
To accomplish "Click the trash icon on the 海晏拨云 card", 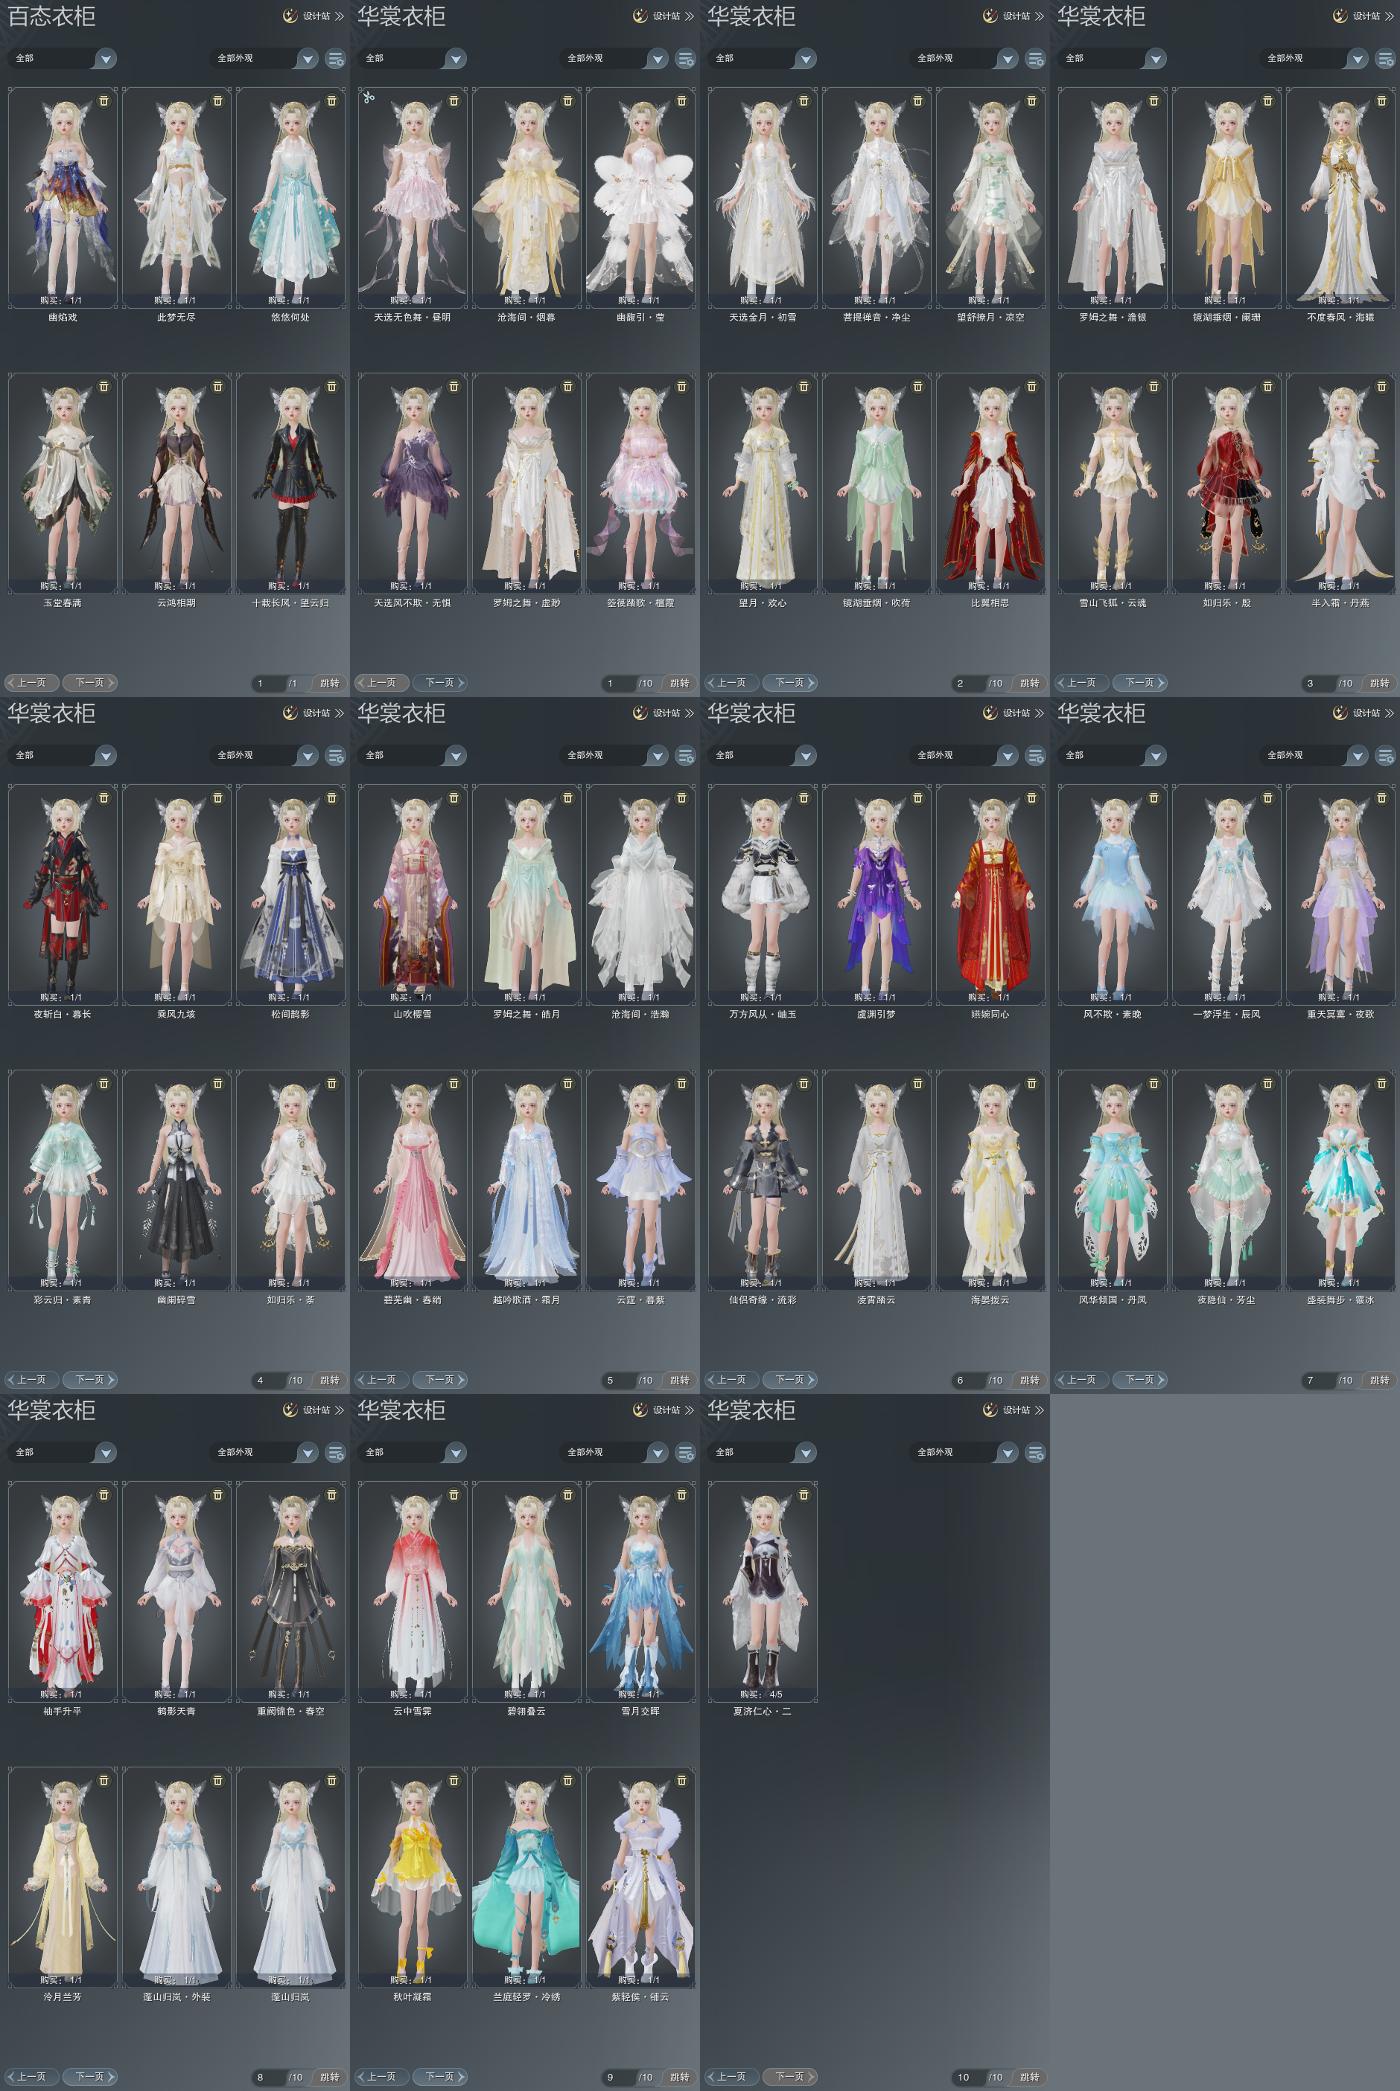I will point(1032,1083).
